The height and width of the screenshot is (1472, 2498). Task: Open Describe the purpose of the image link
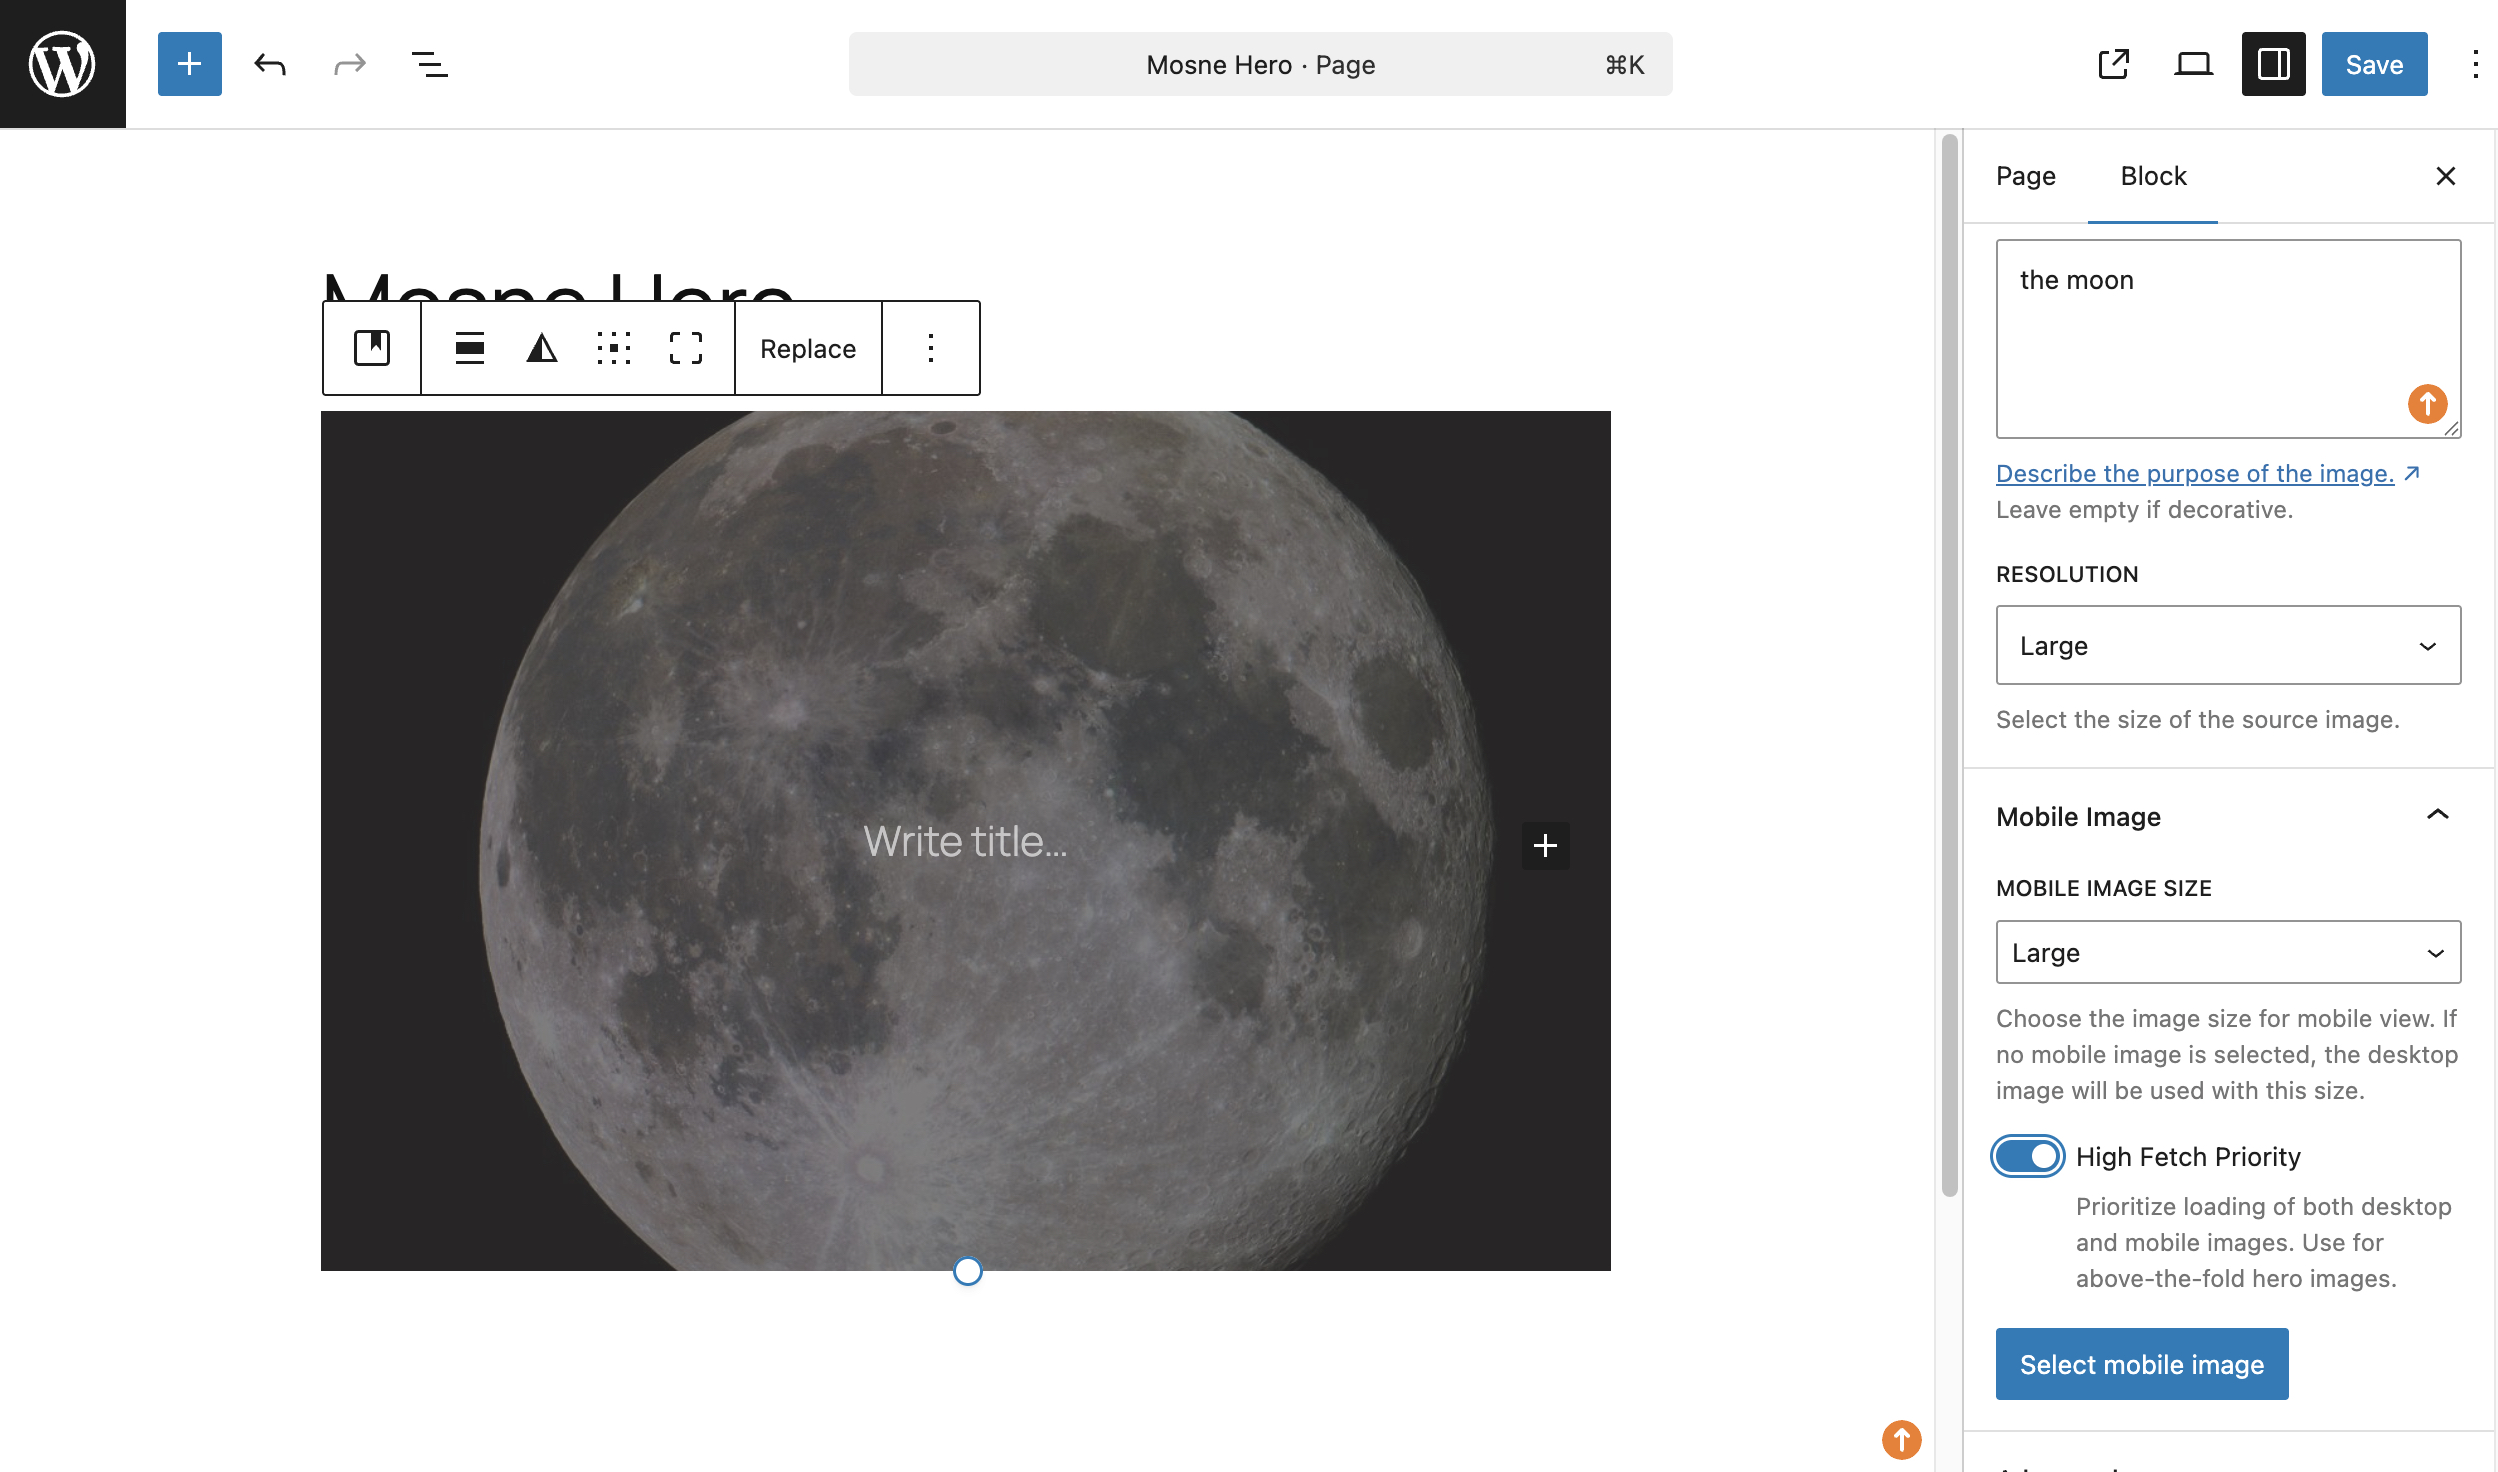click(x=2194, y=473)
